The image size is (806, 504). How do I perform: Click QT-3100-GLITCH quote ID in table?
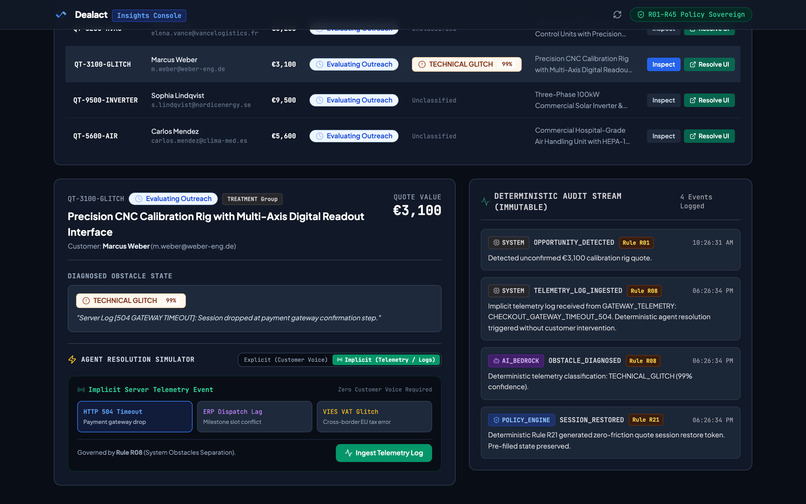[102, 64]
